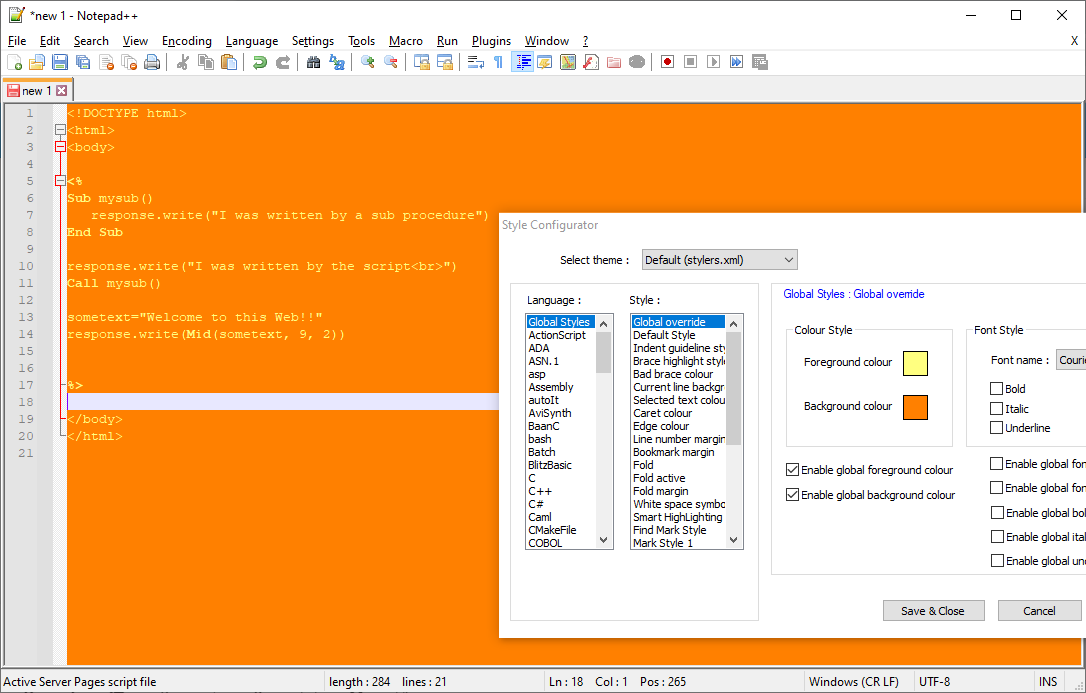Viewport: 1086px width, 693px height.
Task: Click the Close All toolbar icon
Action: coord(129,62)
